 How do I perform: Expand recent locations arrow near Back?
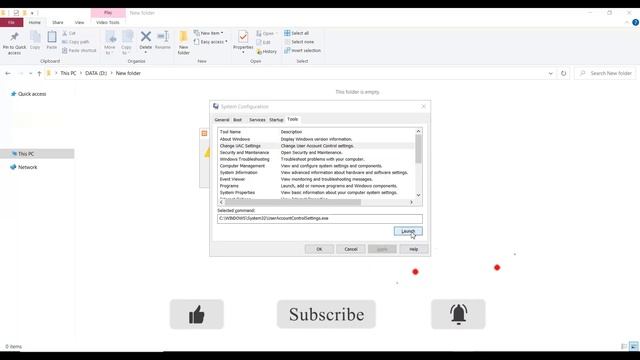(30, 73)
